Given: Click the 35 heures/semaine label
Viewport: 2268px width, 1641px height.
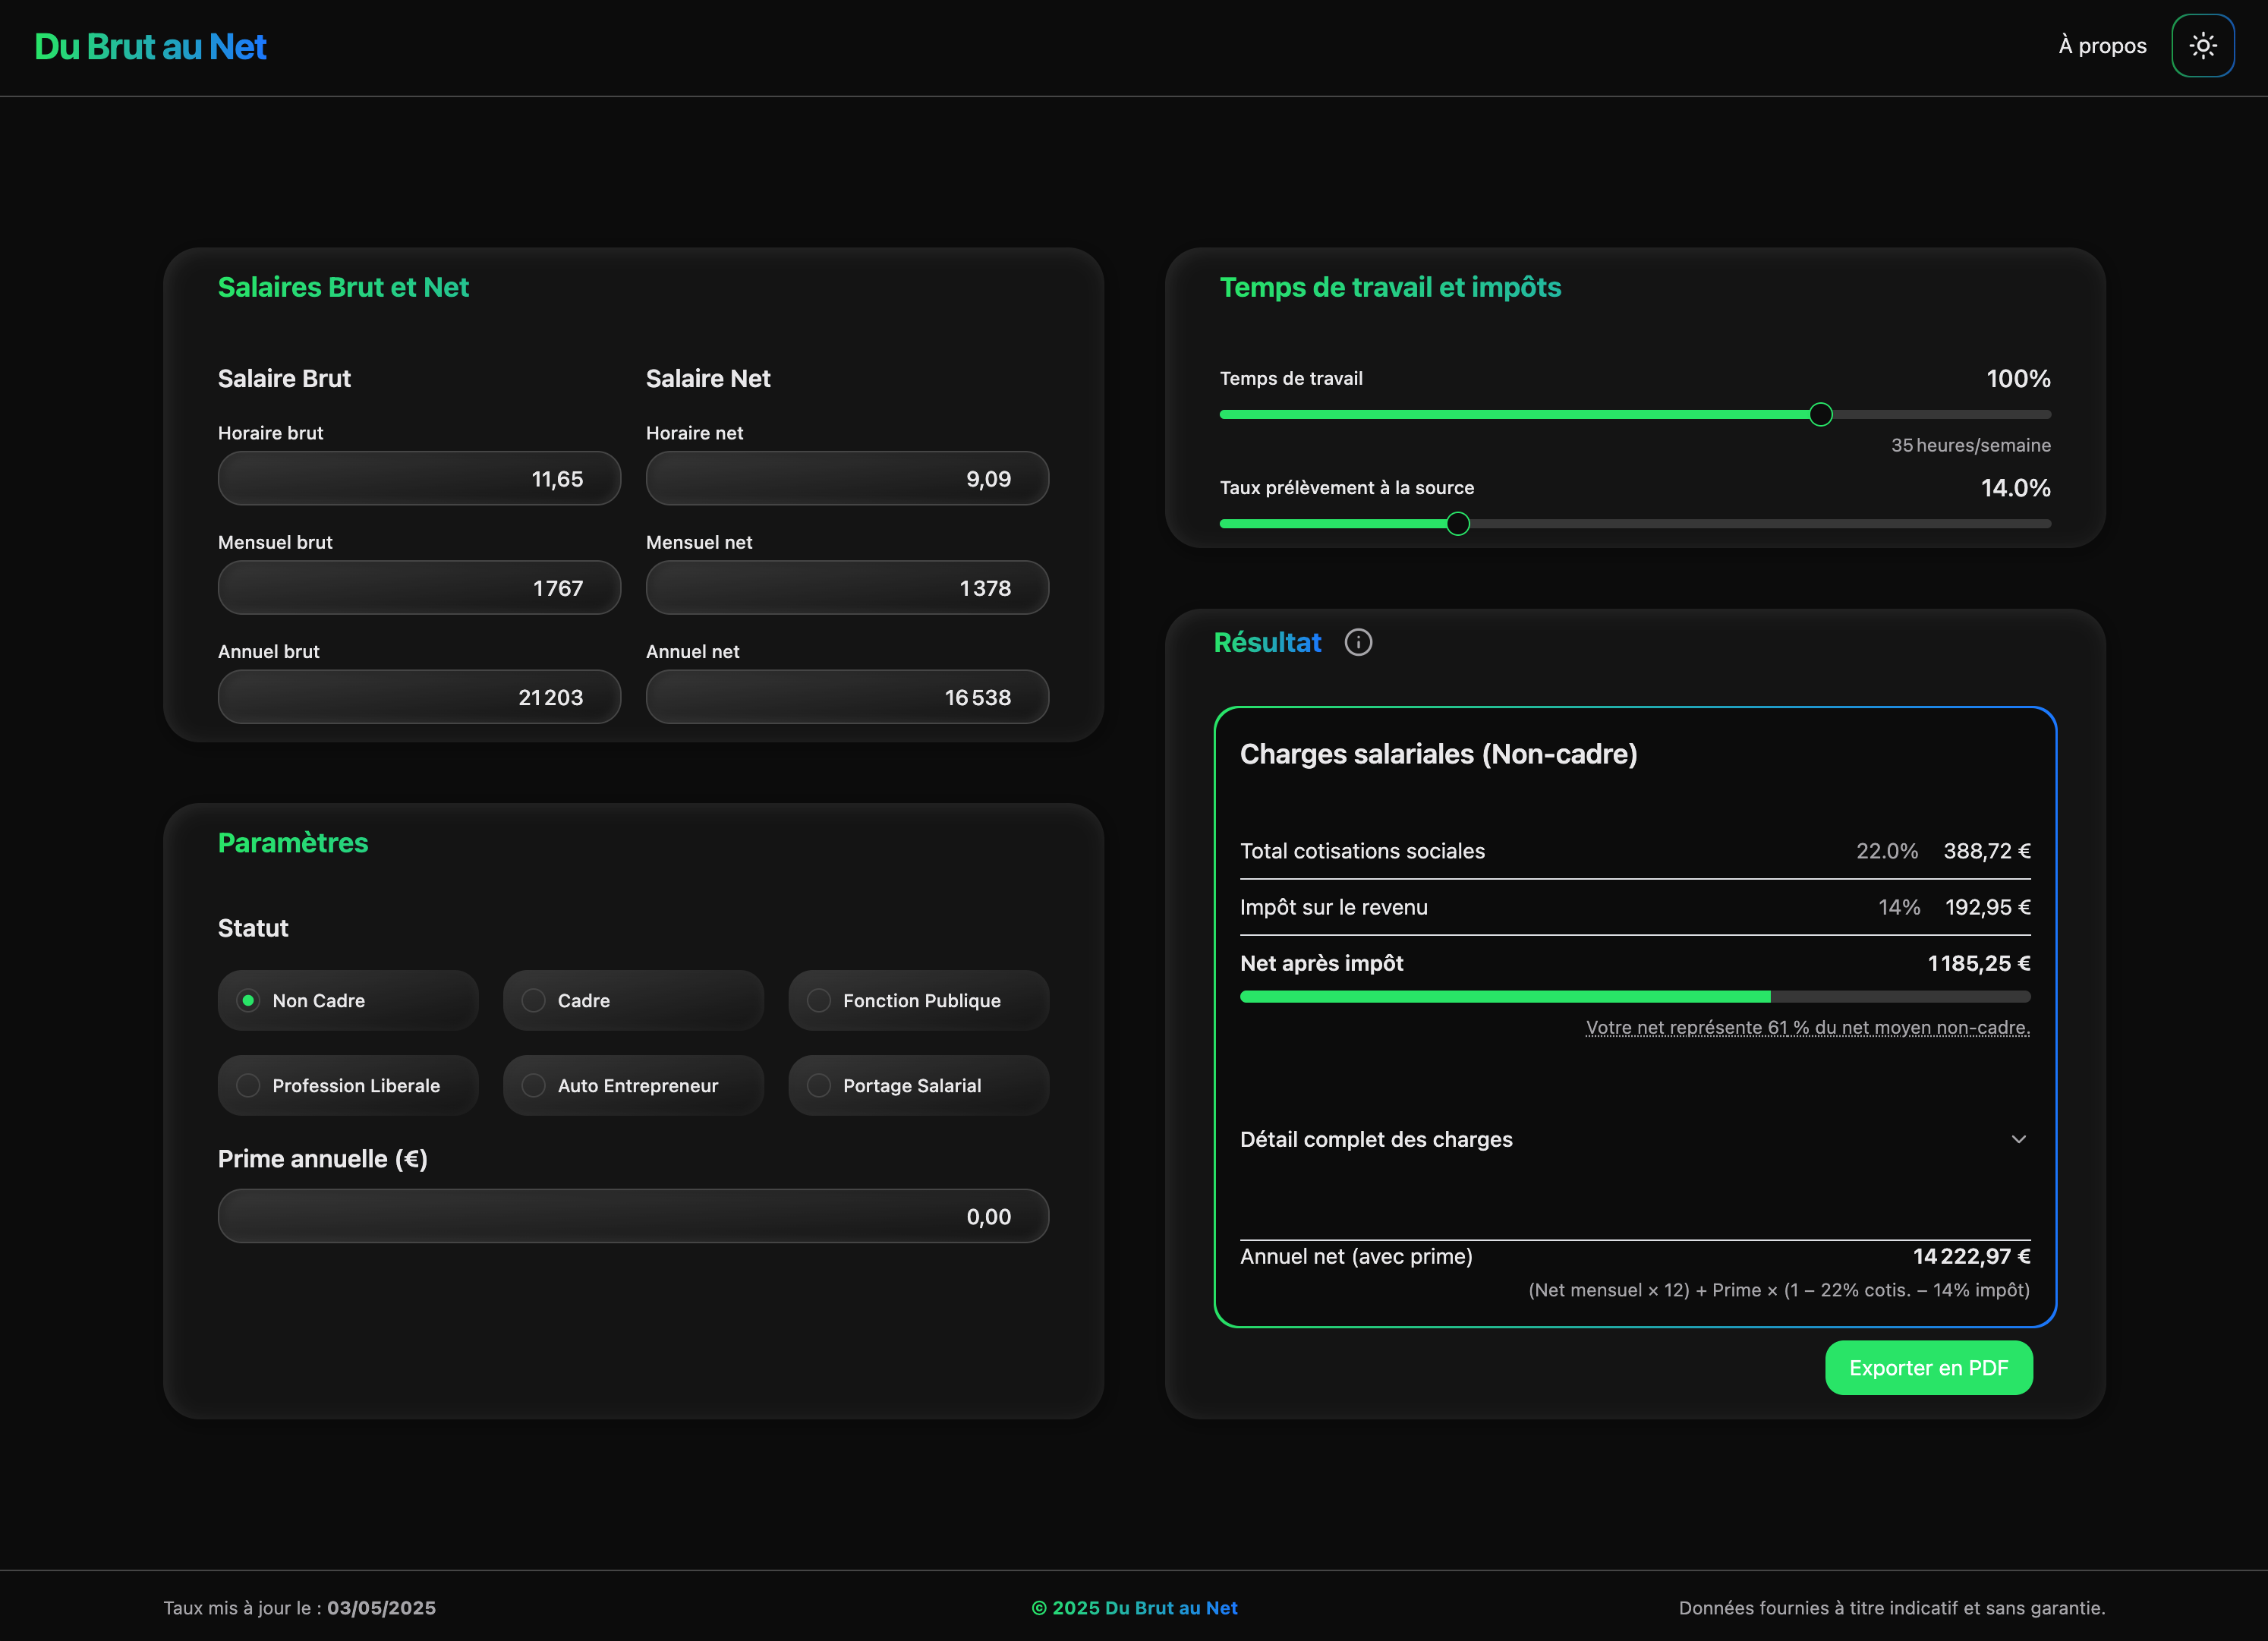Looking at the screenshot, I should 1970,445.
